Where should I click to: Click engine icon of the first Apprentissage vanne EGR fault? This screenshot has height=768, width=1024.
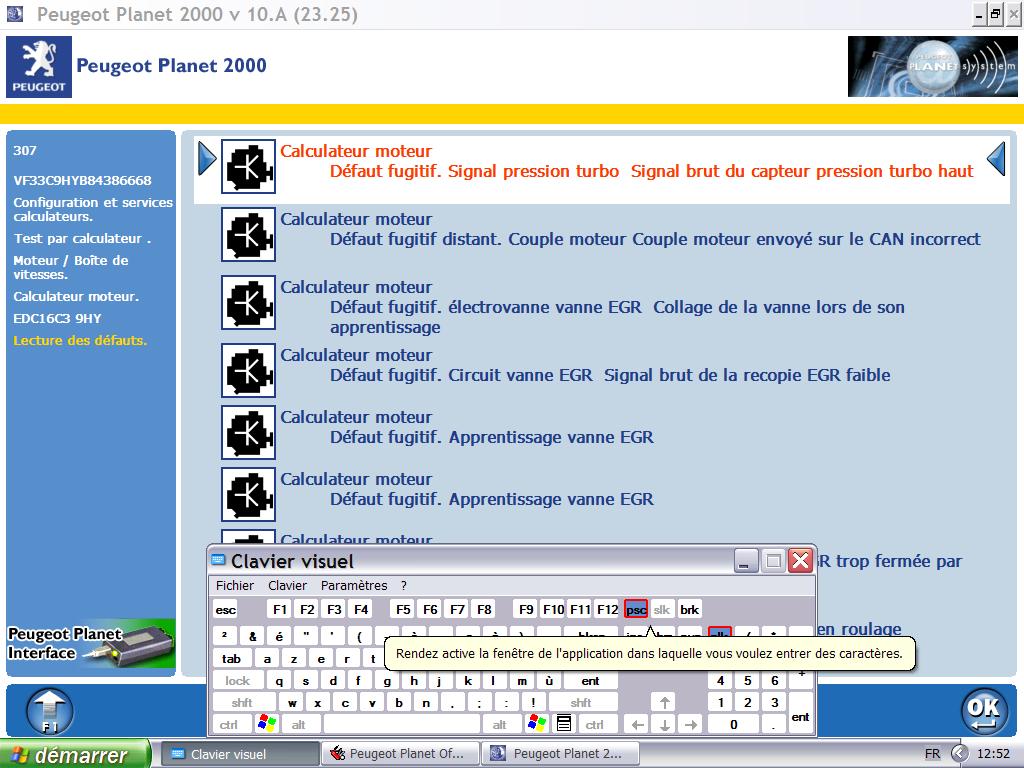(248, 432)
